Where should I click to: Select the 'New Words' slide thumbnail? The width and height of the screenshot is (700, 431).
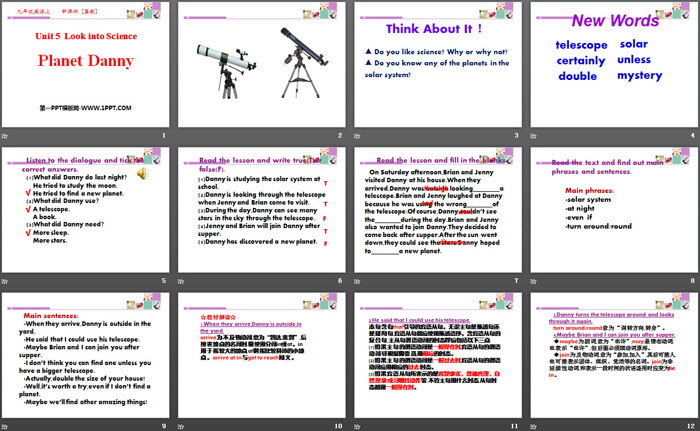tap(614, 64)
